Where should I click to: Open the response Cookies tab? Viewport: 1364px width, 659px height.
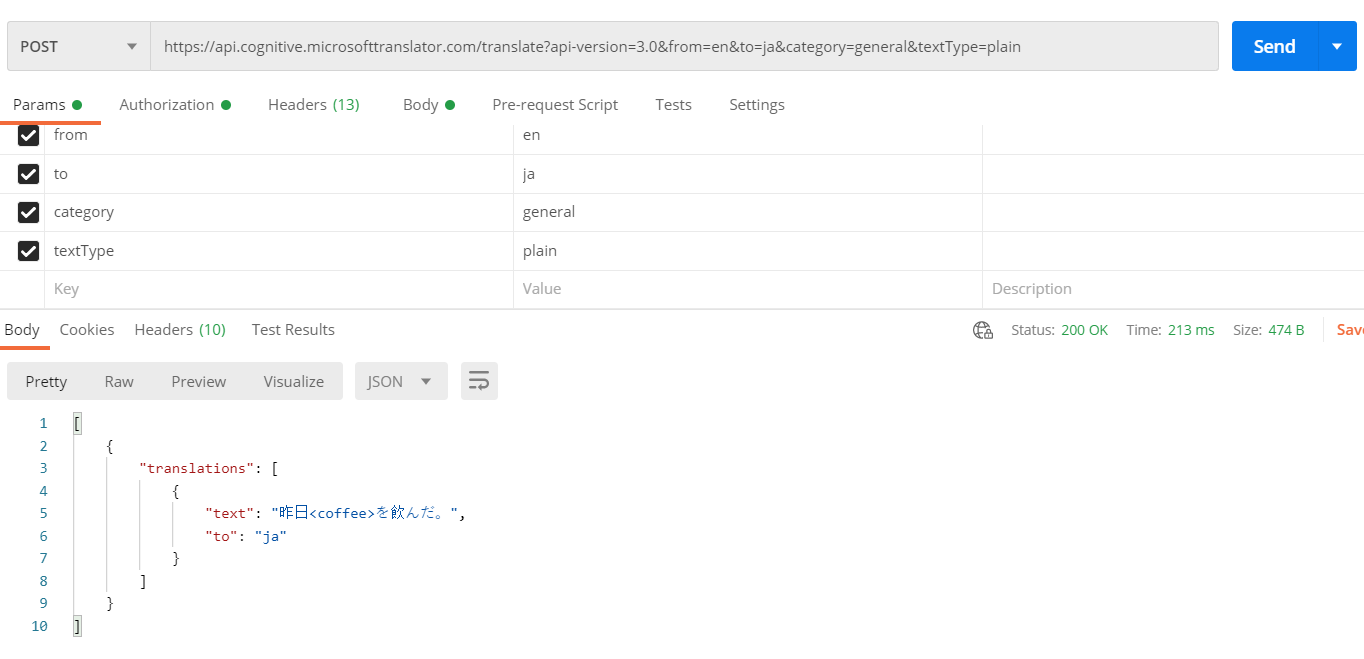[87, 330]
